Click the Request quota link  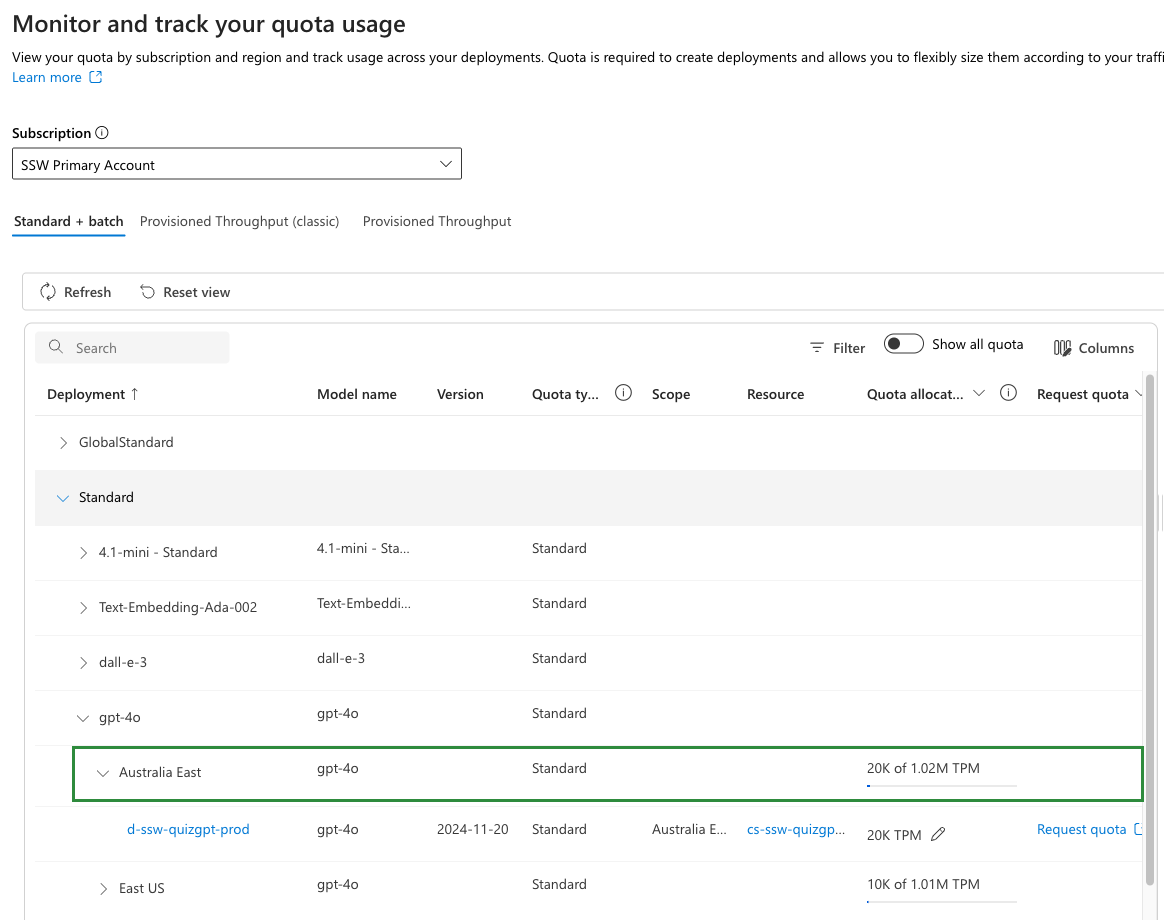point(1082,829)
